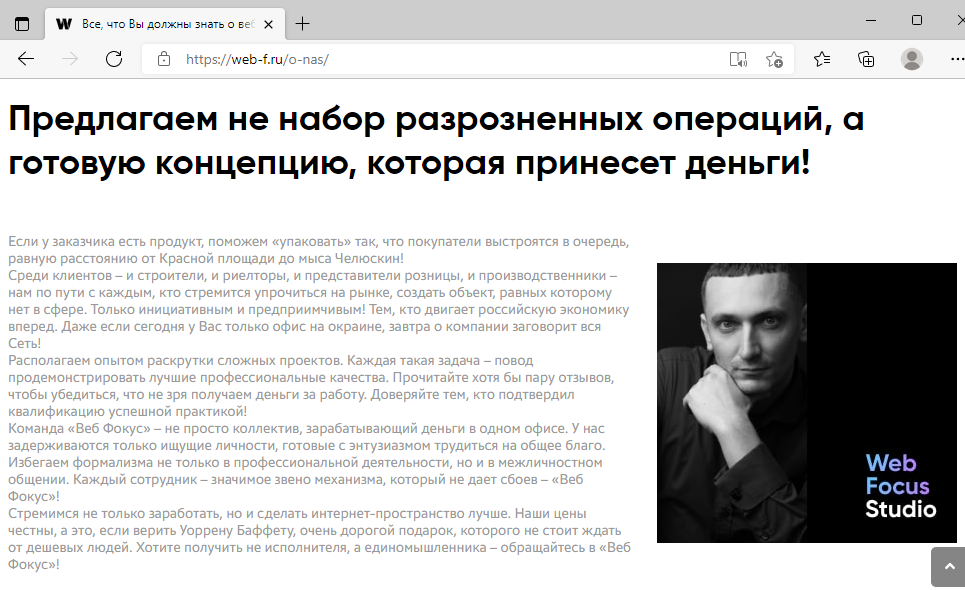965x590 pixels.
Task: View site information lock icon
Action: click(164, 59)
